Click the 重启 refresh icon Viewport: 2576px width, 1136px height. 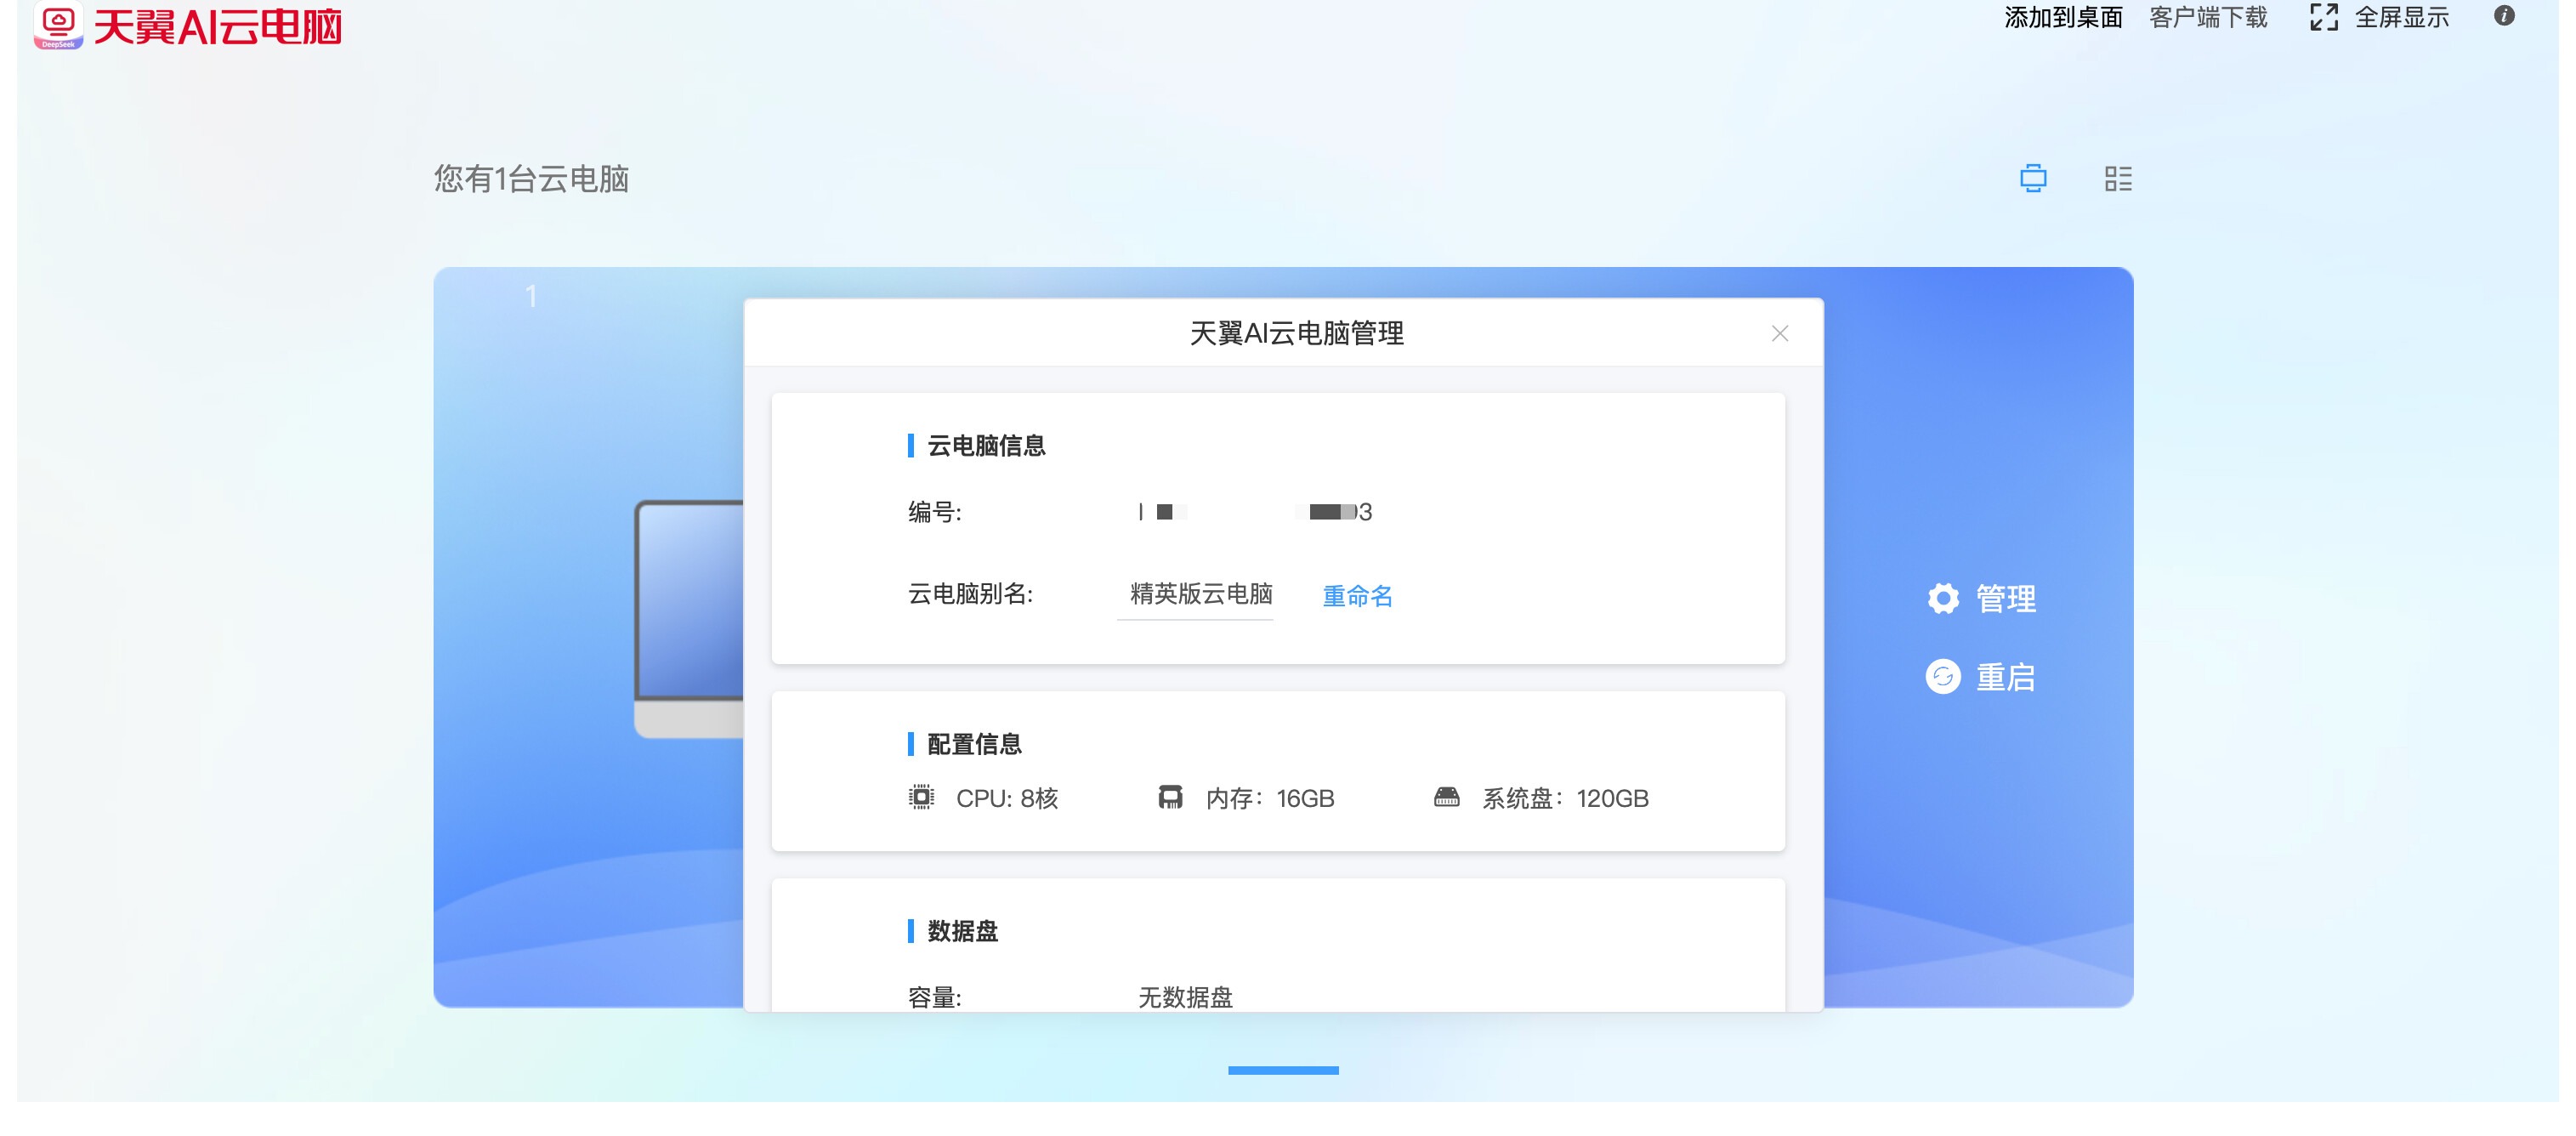[1943, 677]
